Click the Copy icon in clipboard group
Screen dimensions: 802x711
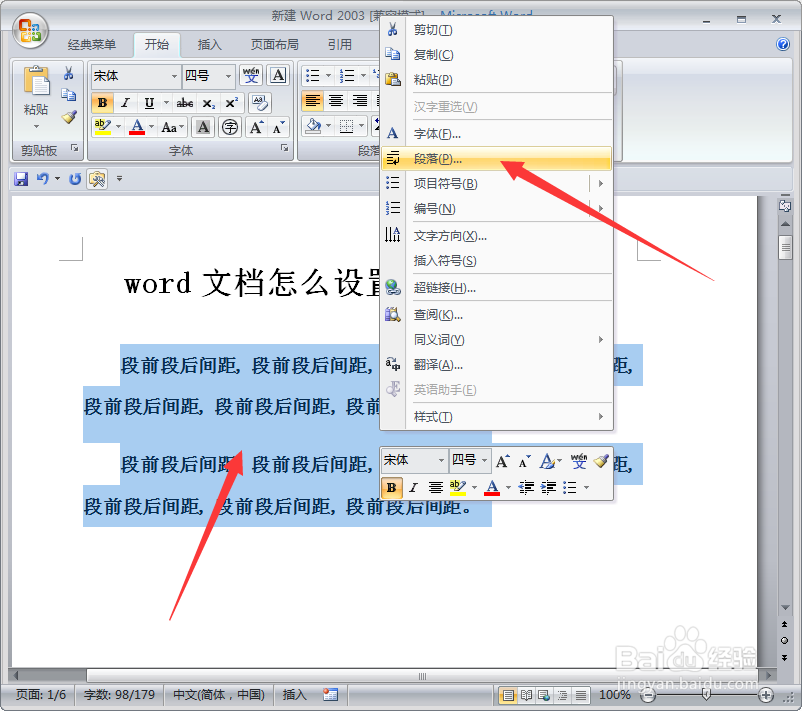click(x=69, y=95)
